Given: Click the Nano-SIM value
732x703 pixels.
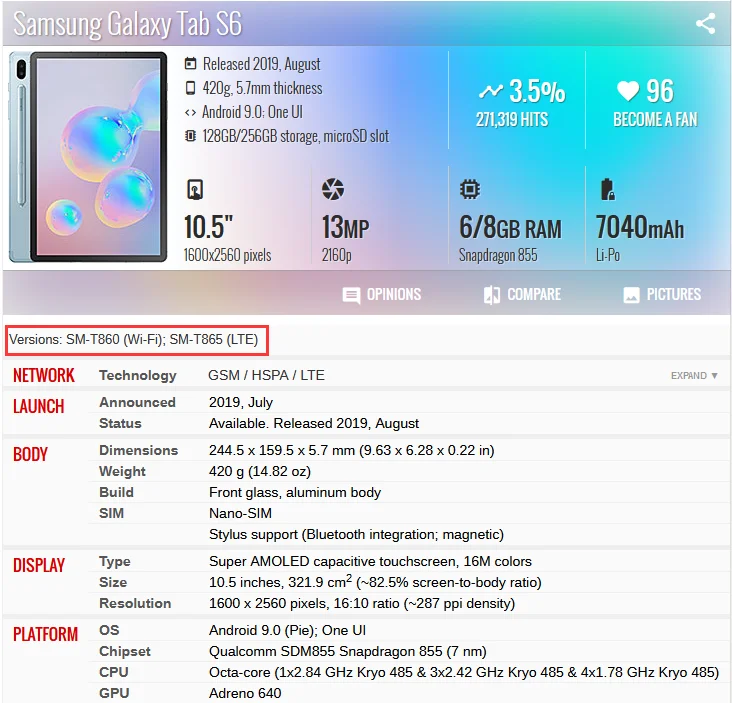Looking at the screenshot, I should (240, 513).
